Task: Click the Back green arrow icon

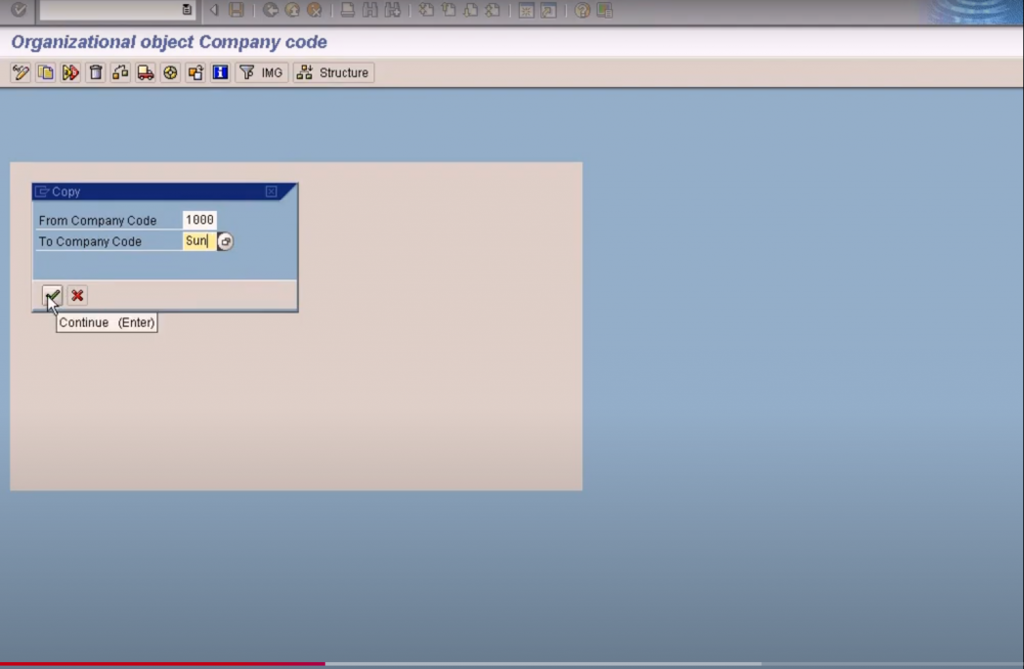Action: click(x=270, y=10)
